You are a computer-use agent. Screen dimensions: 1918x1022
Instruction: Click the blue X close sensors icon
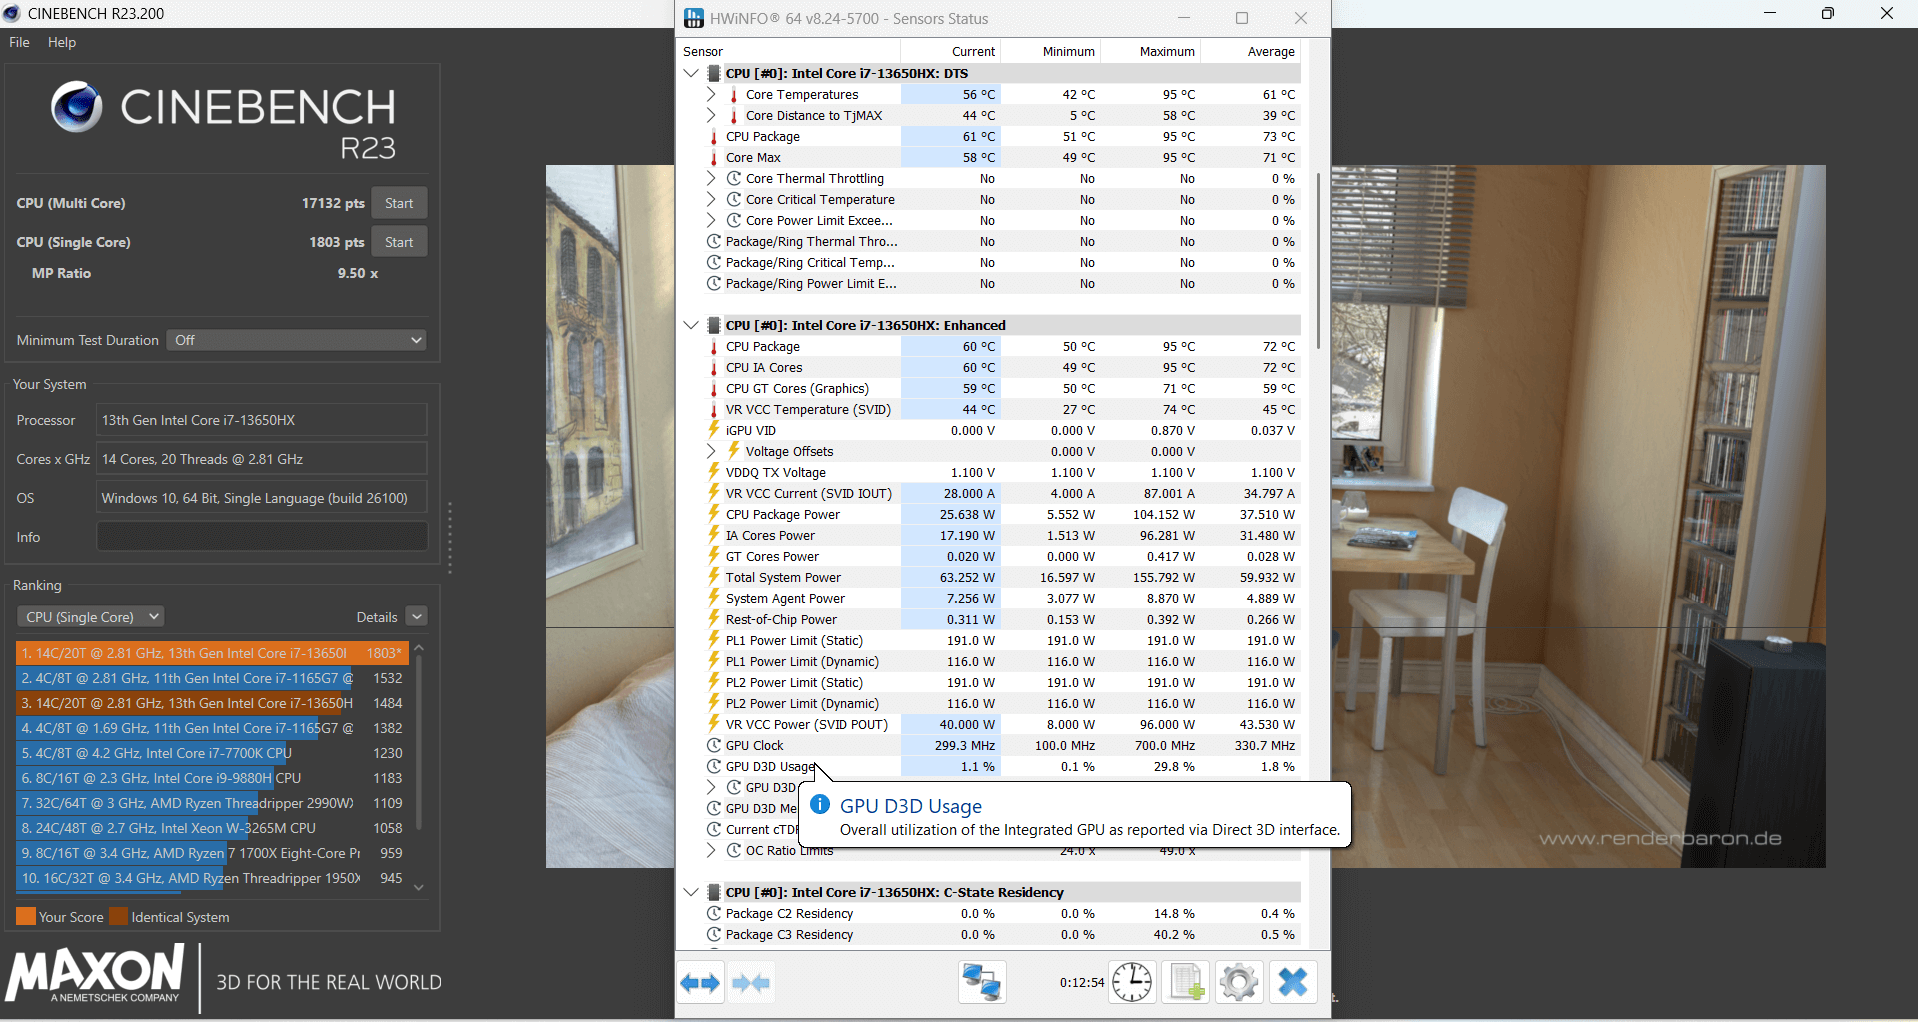coord(1293,983)
